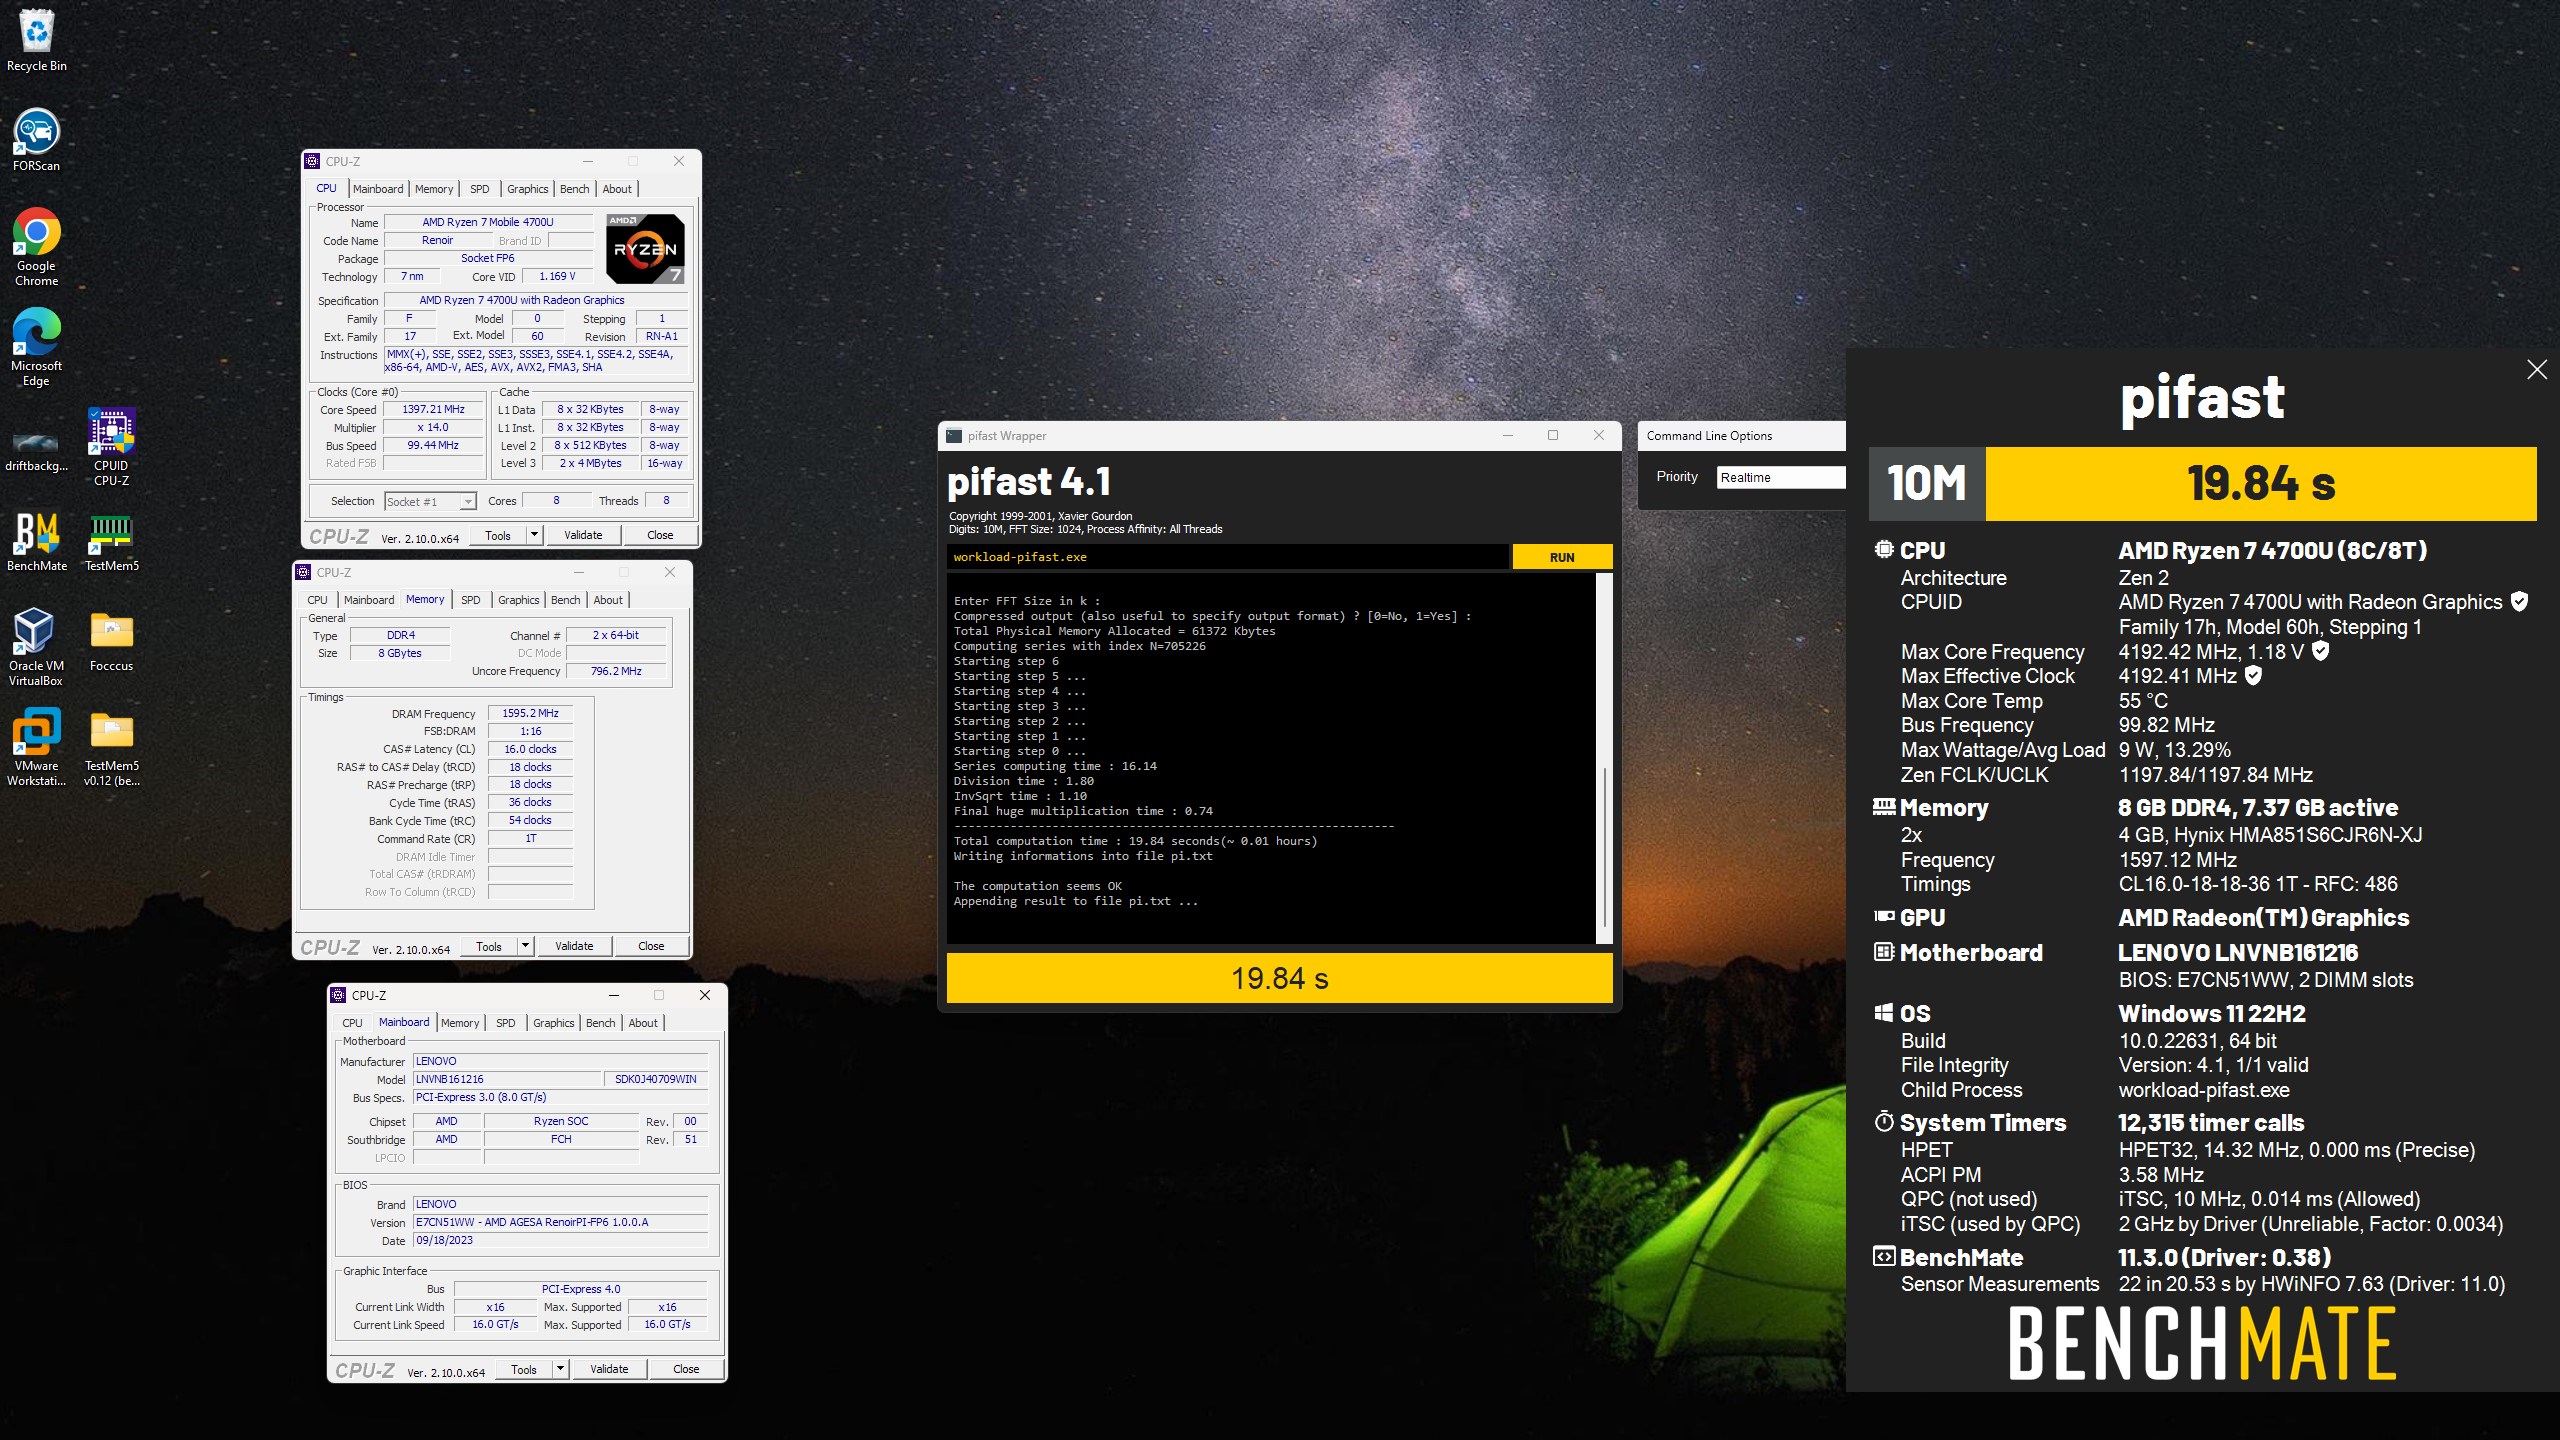Screen dimensions: 2560x1440
Task: Open Bench tab in the top CPU-Z window
Action: (x=575, y=189)
